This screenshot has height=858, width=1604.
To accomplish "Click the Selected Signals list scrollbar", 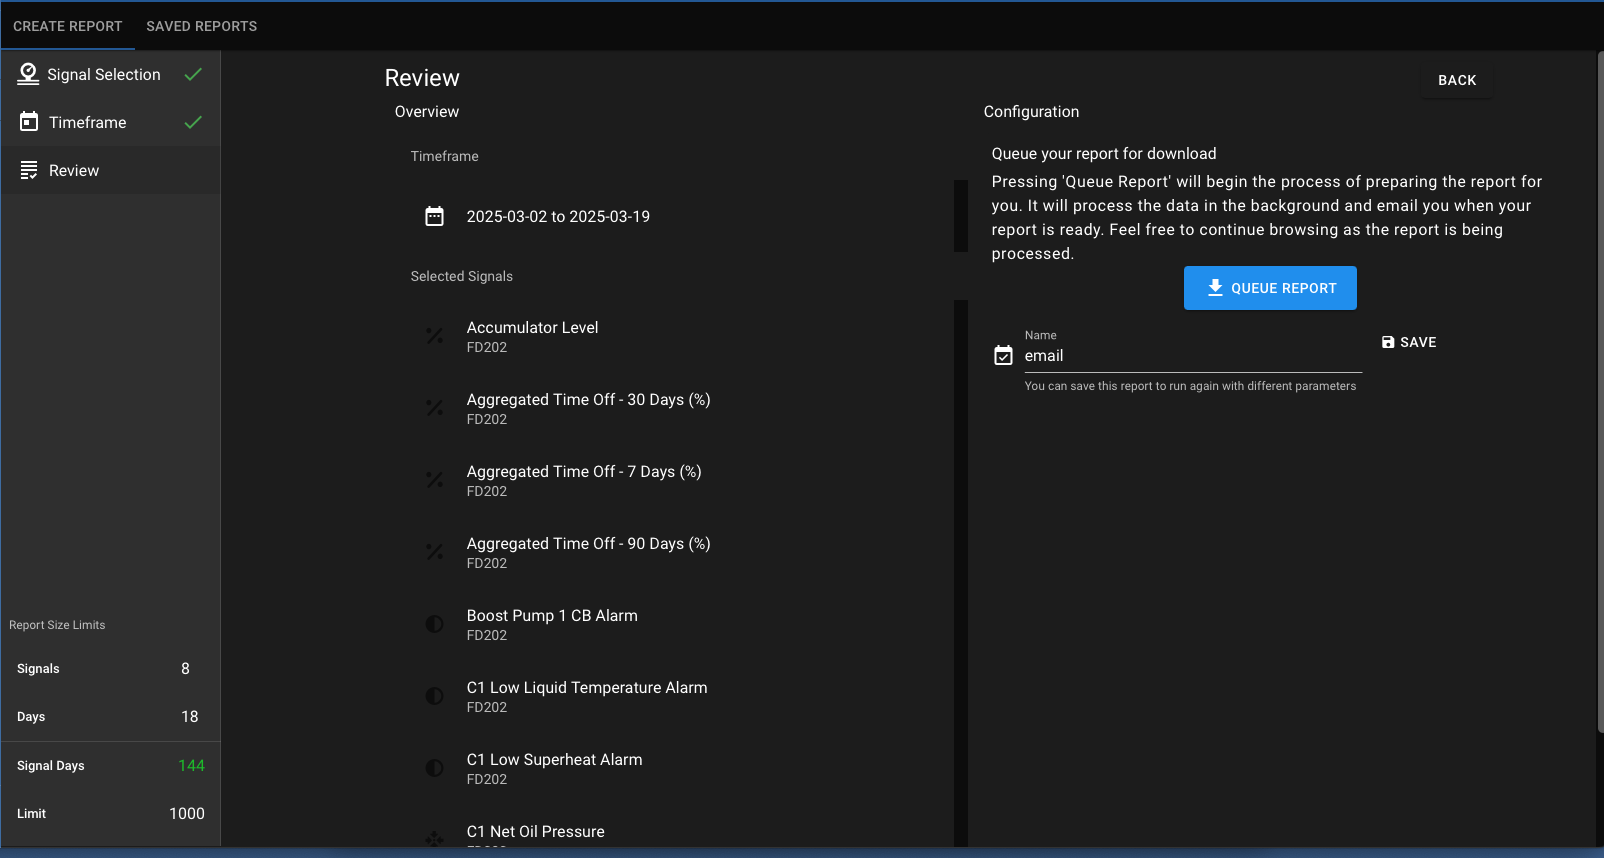I will click(960, 570).
